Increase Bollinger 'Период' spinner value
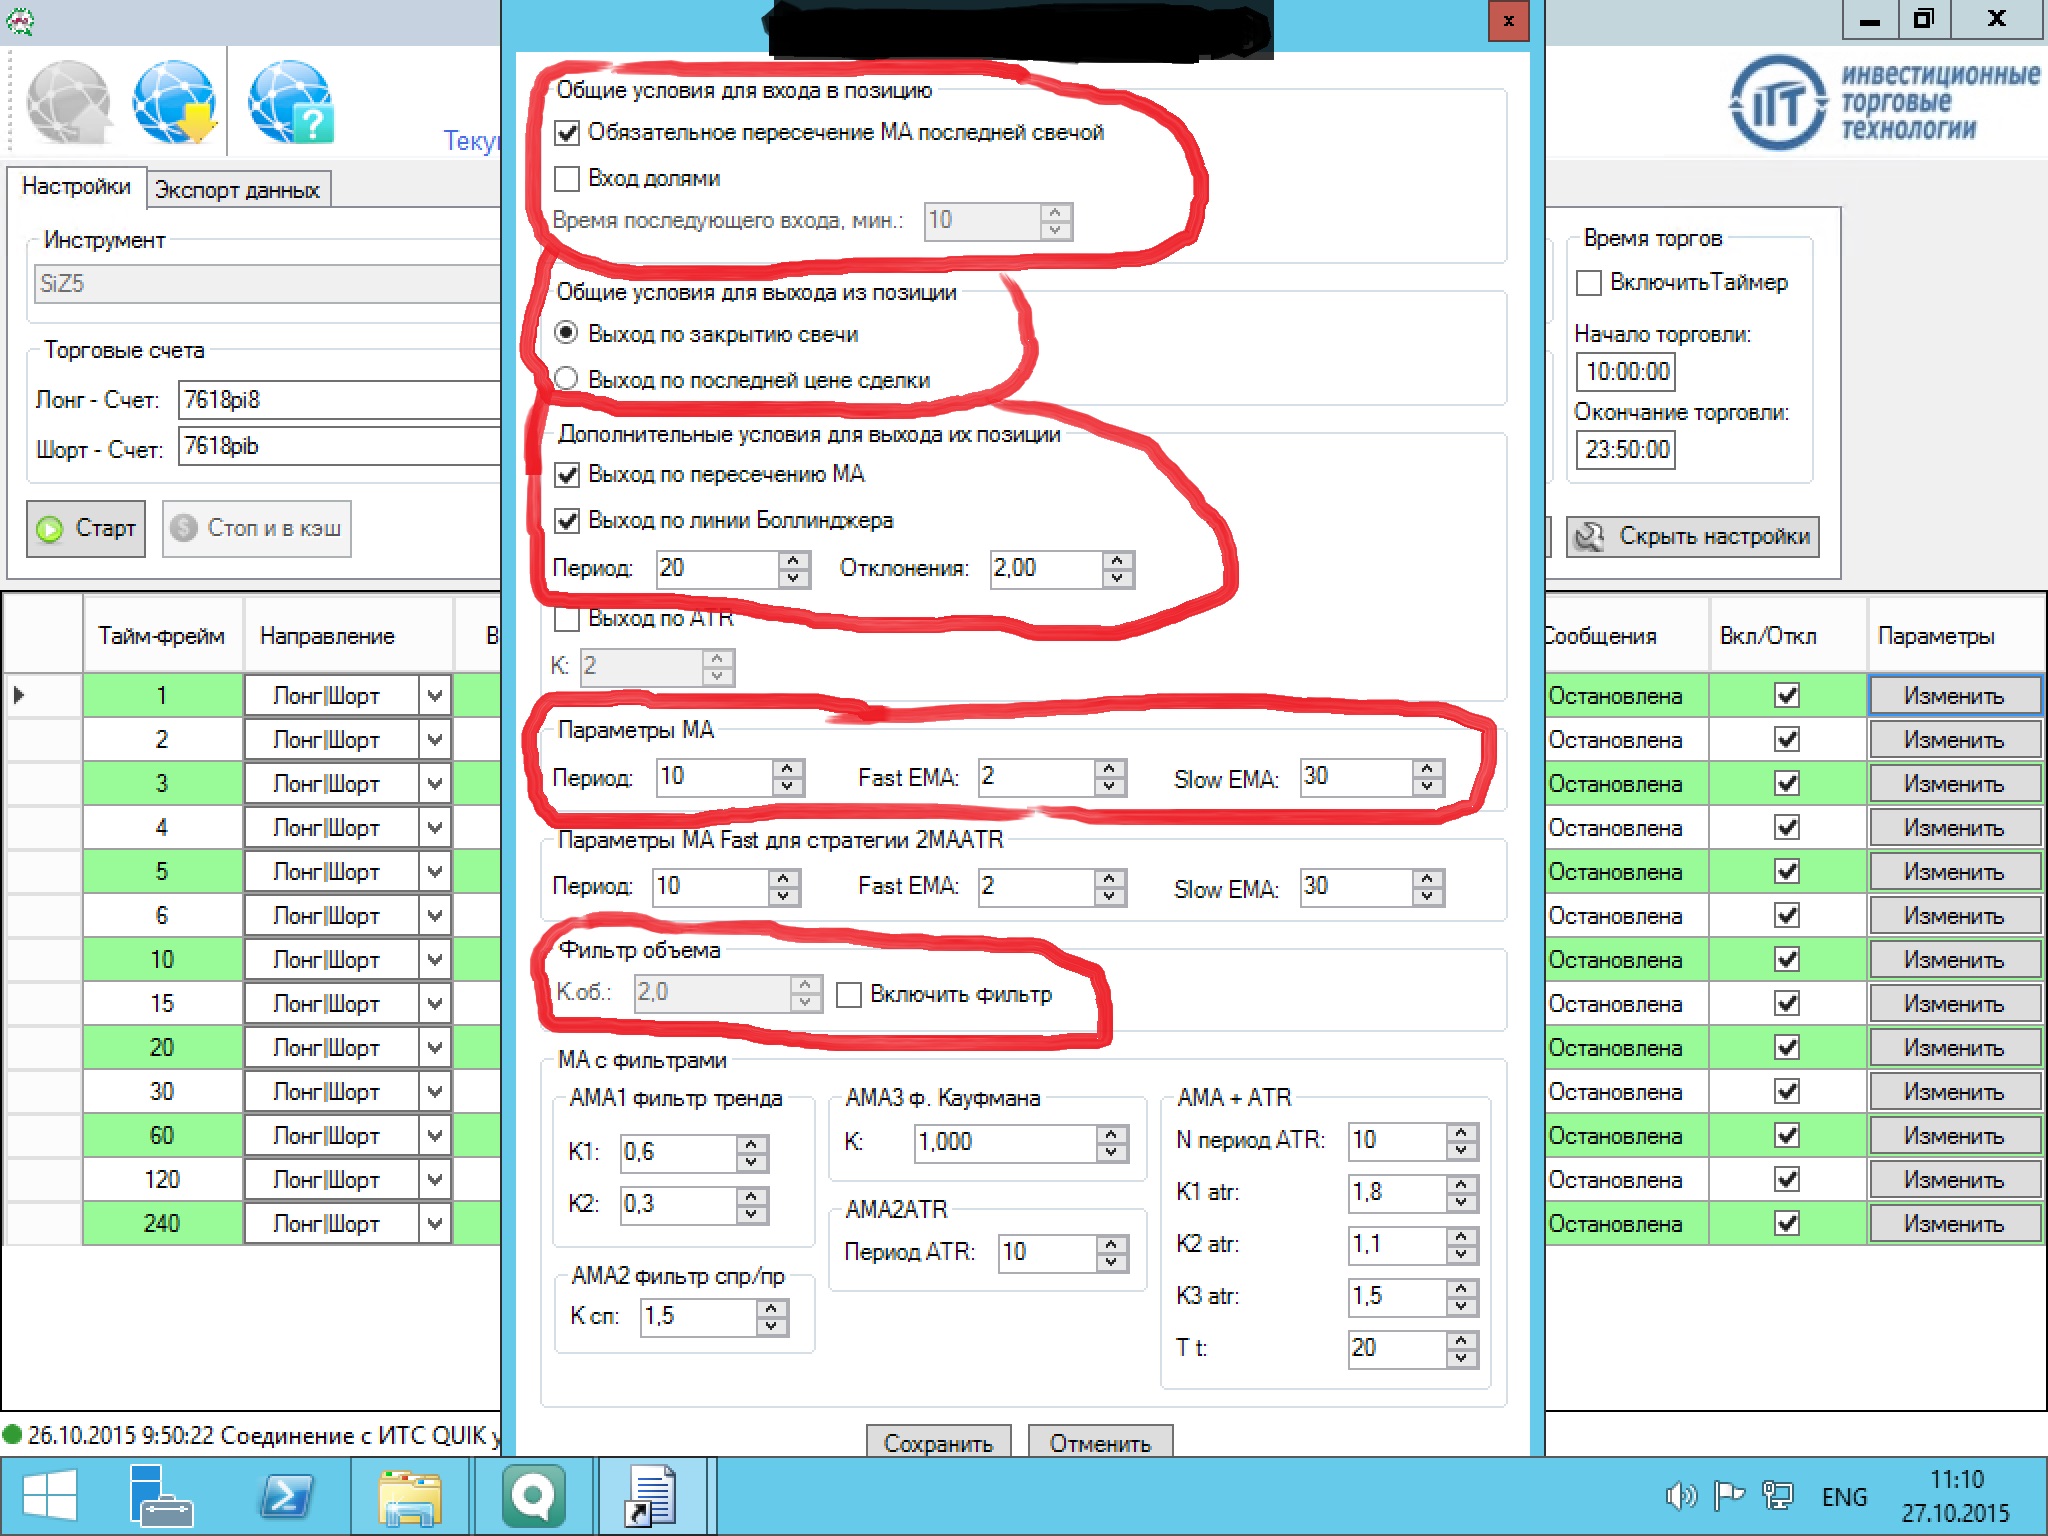Viewport: 2048px width, 1536px height. (x=793, y=560)
